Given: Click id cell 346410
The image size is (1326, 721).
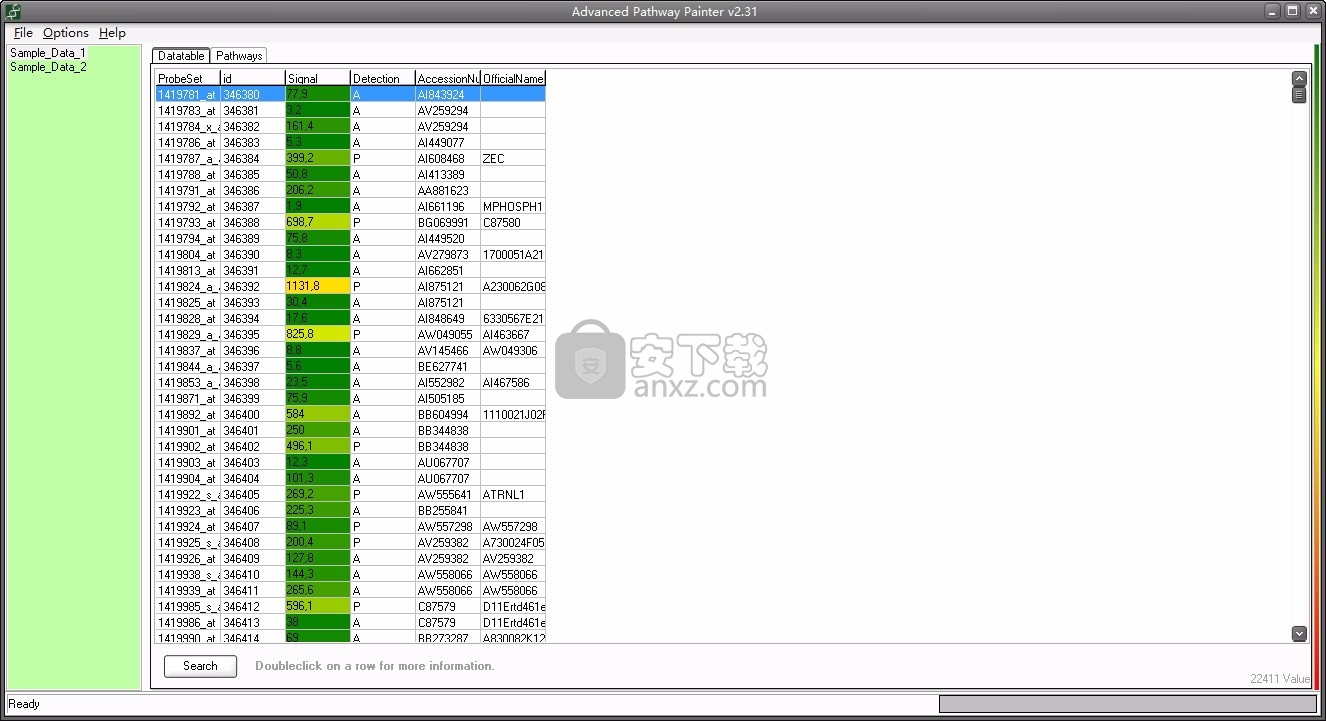Looking at the screenshot, I should 252,574.
